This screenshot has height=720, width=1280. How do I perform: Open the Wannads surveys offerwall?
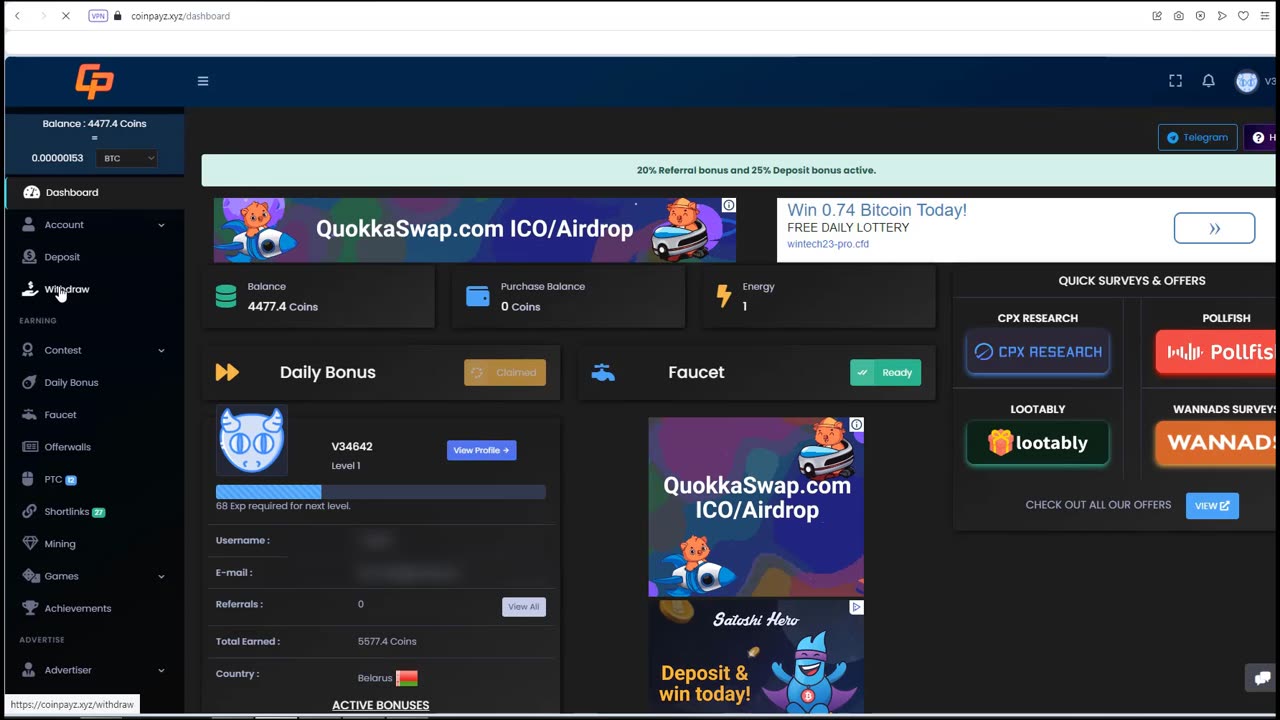point(1215,443)
